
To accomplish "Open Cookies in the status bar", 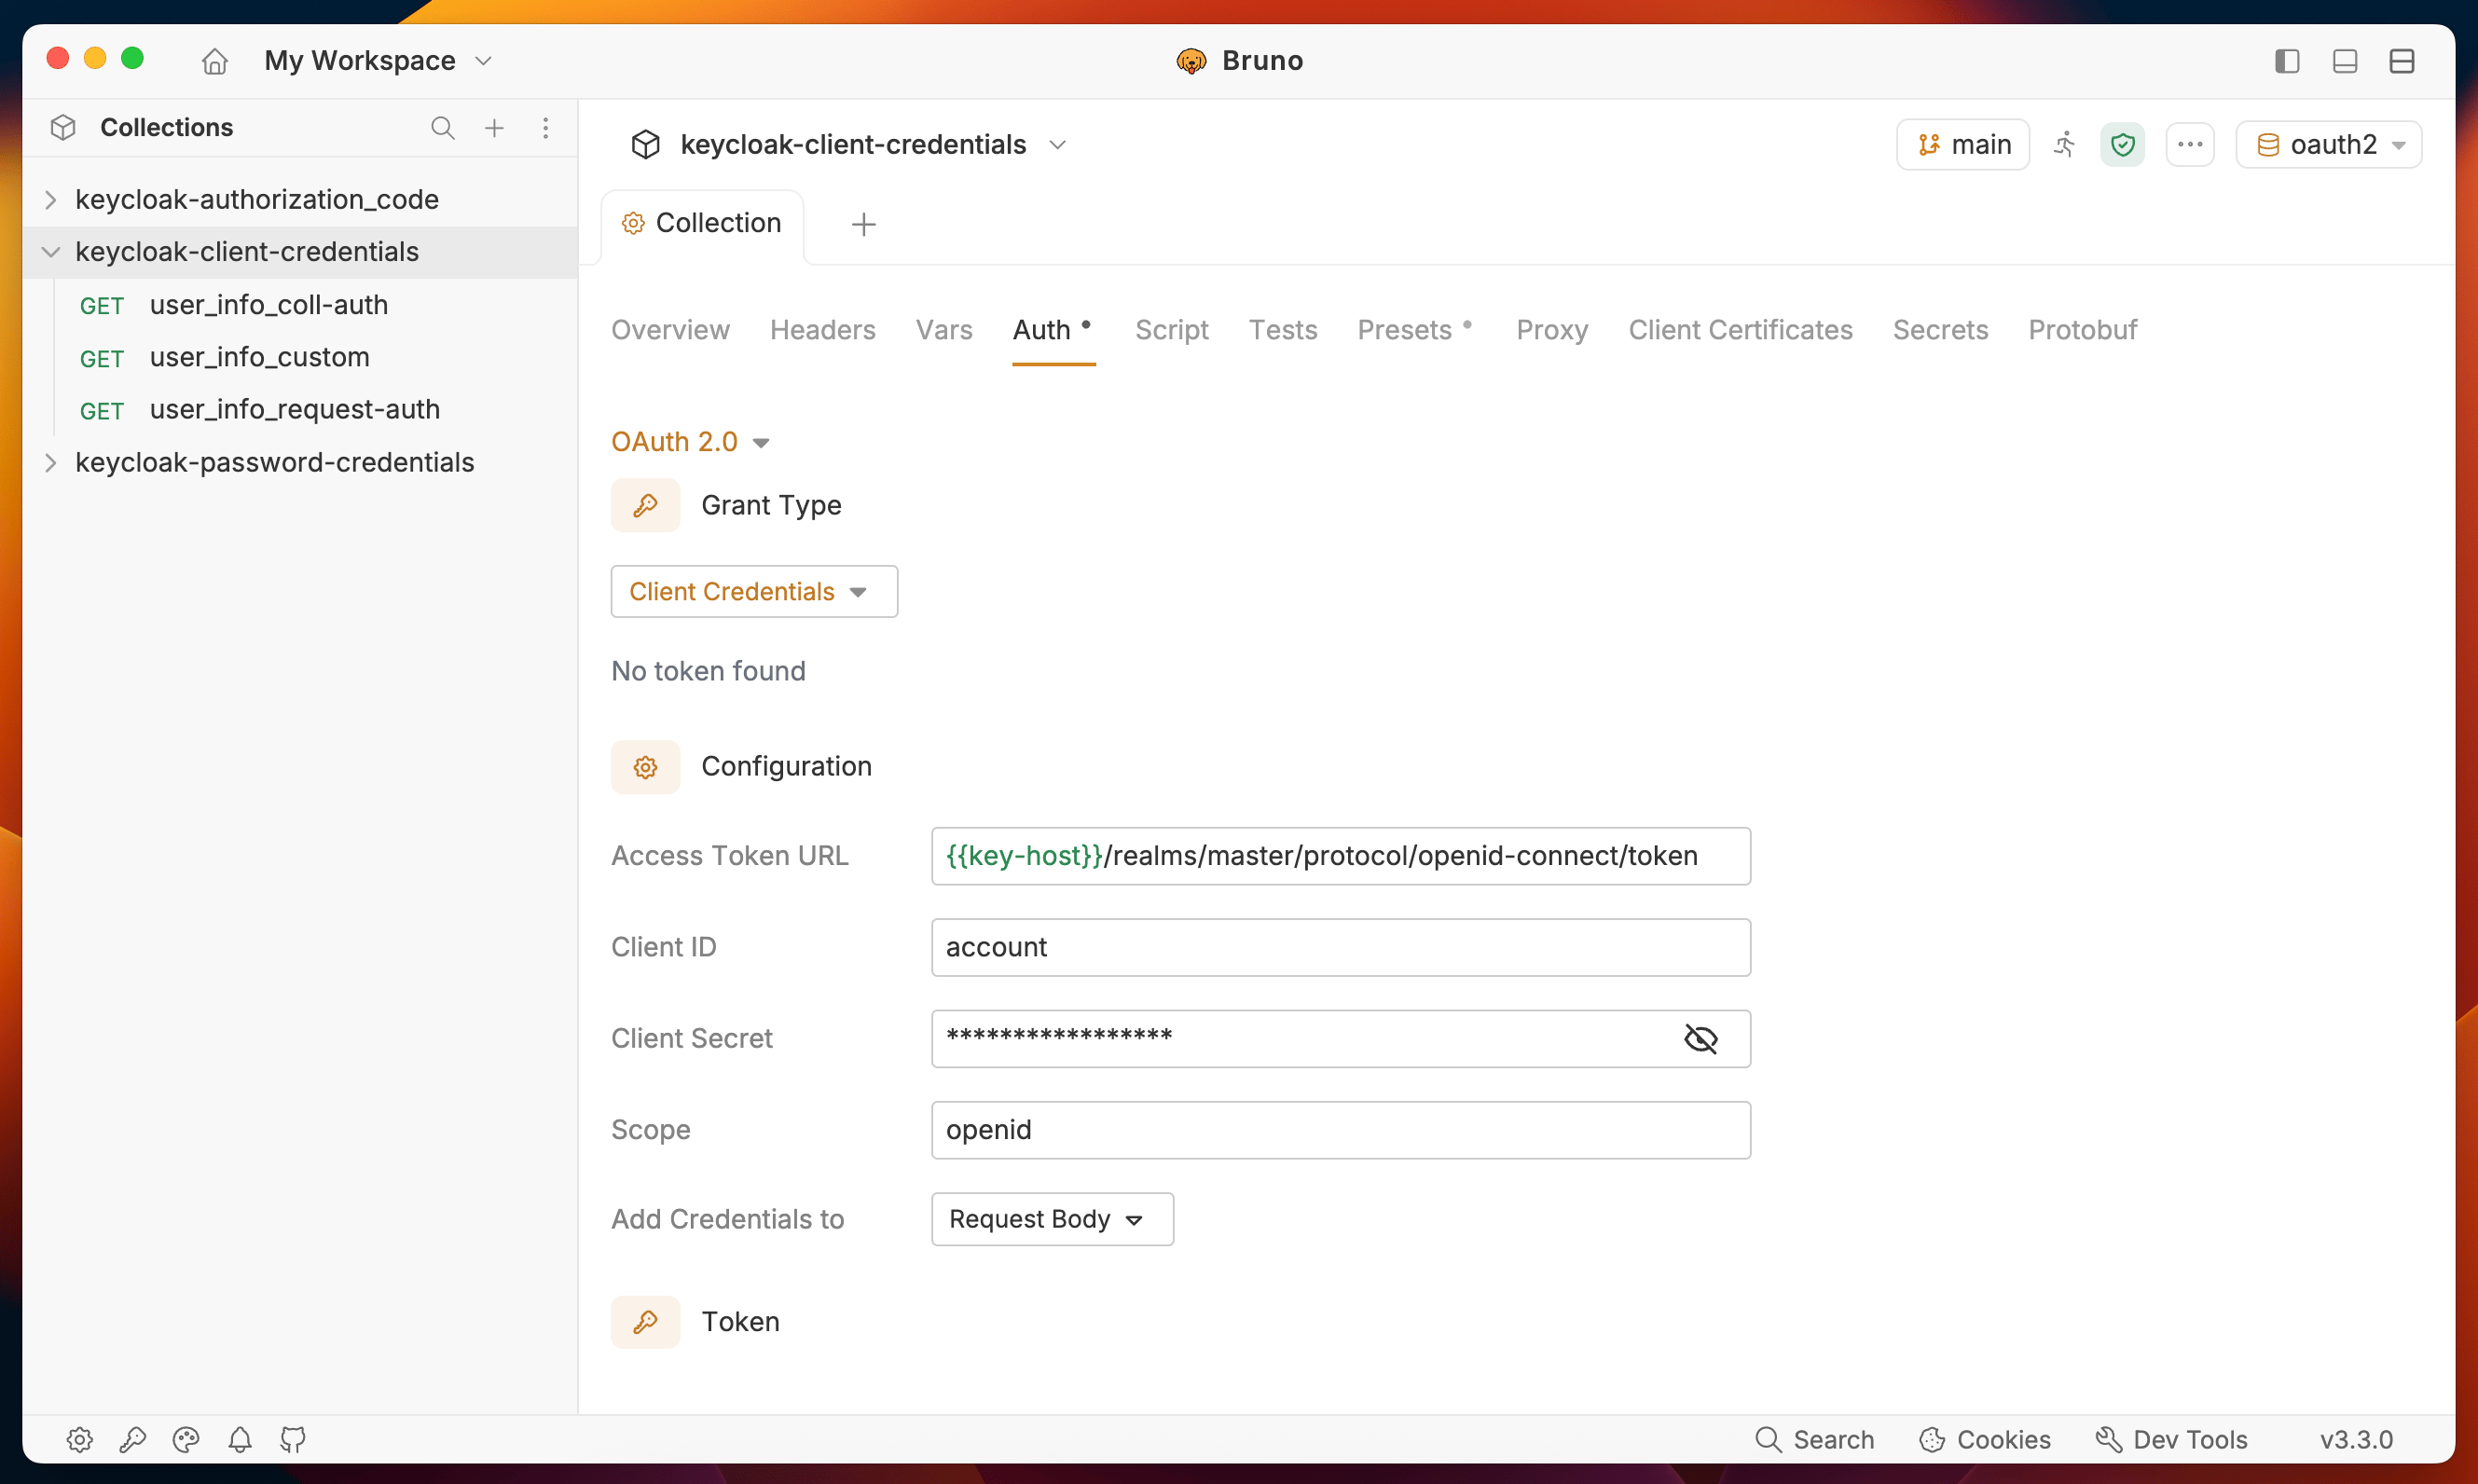I will point(1984,1439).
